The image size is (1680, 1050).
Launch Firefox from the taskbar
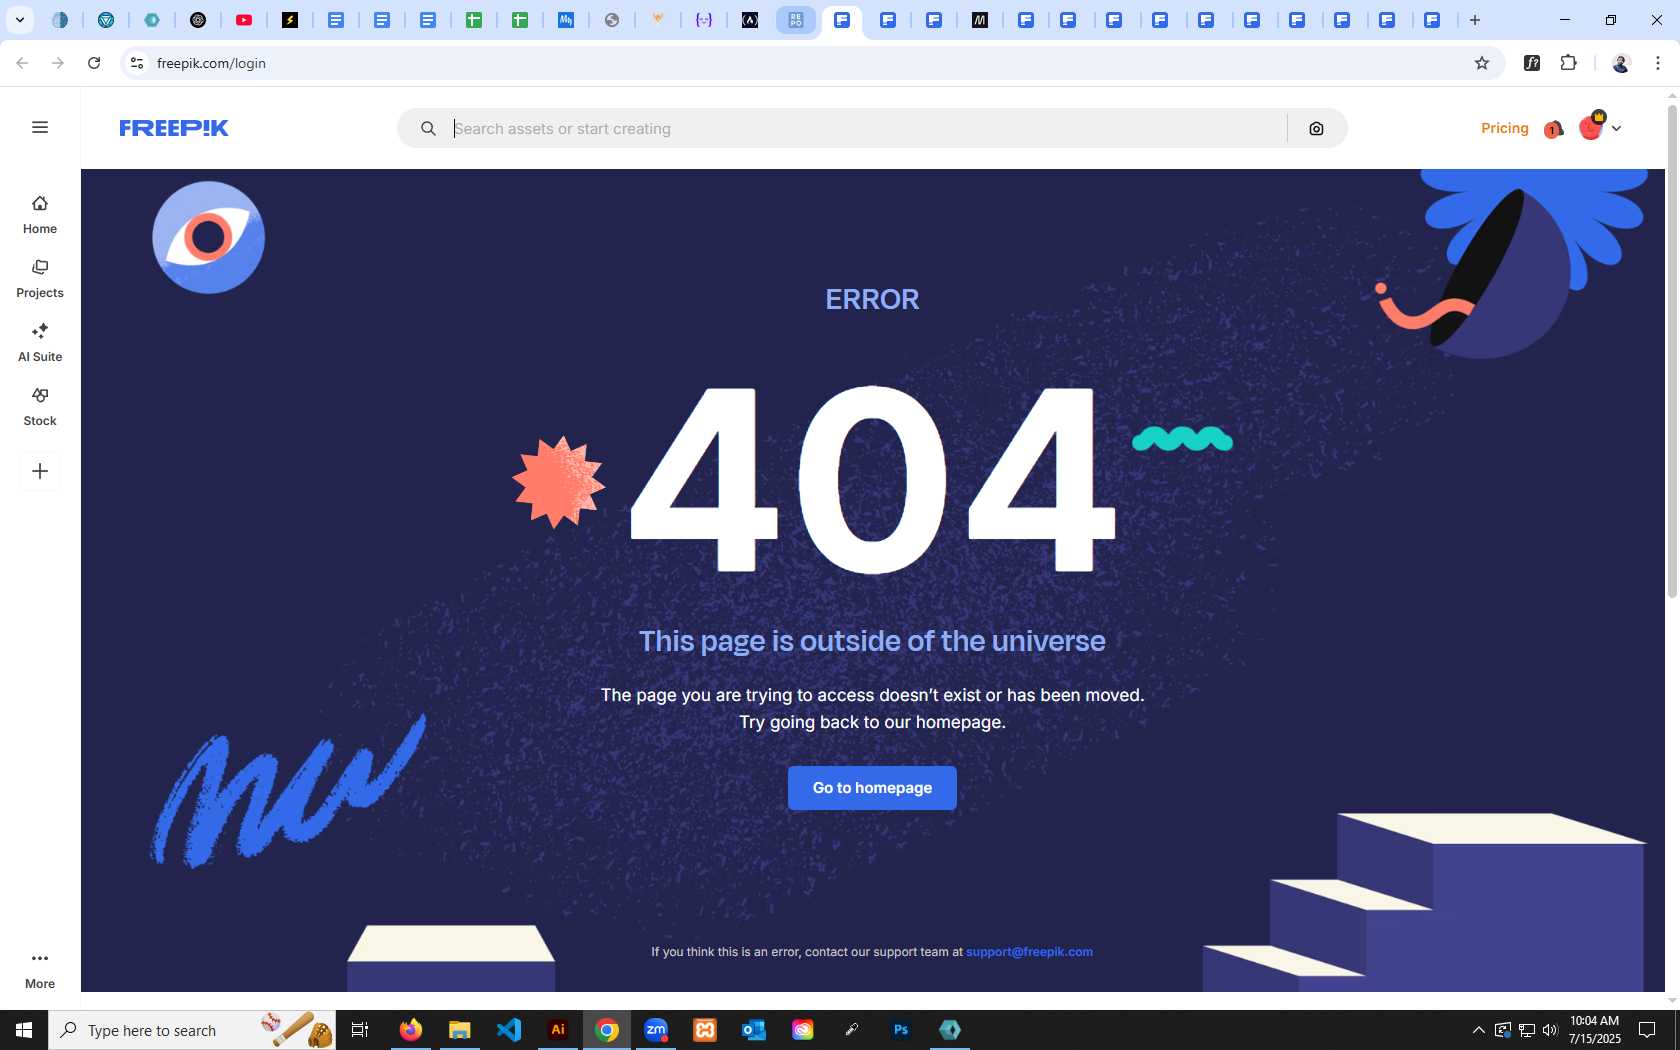tap(411, 1030)
